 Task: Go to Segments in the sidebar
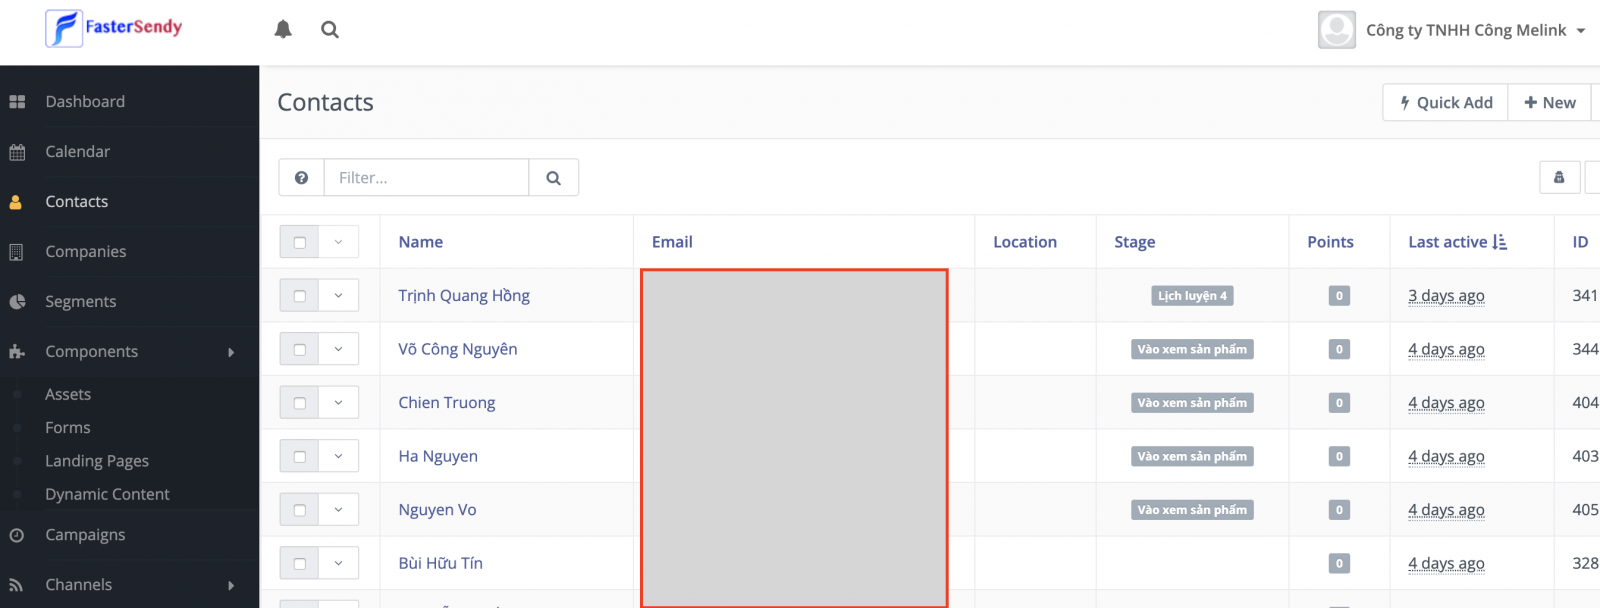coord(80,302)
